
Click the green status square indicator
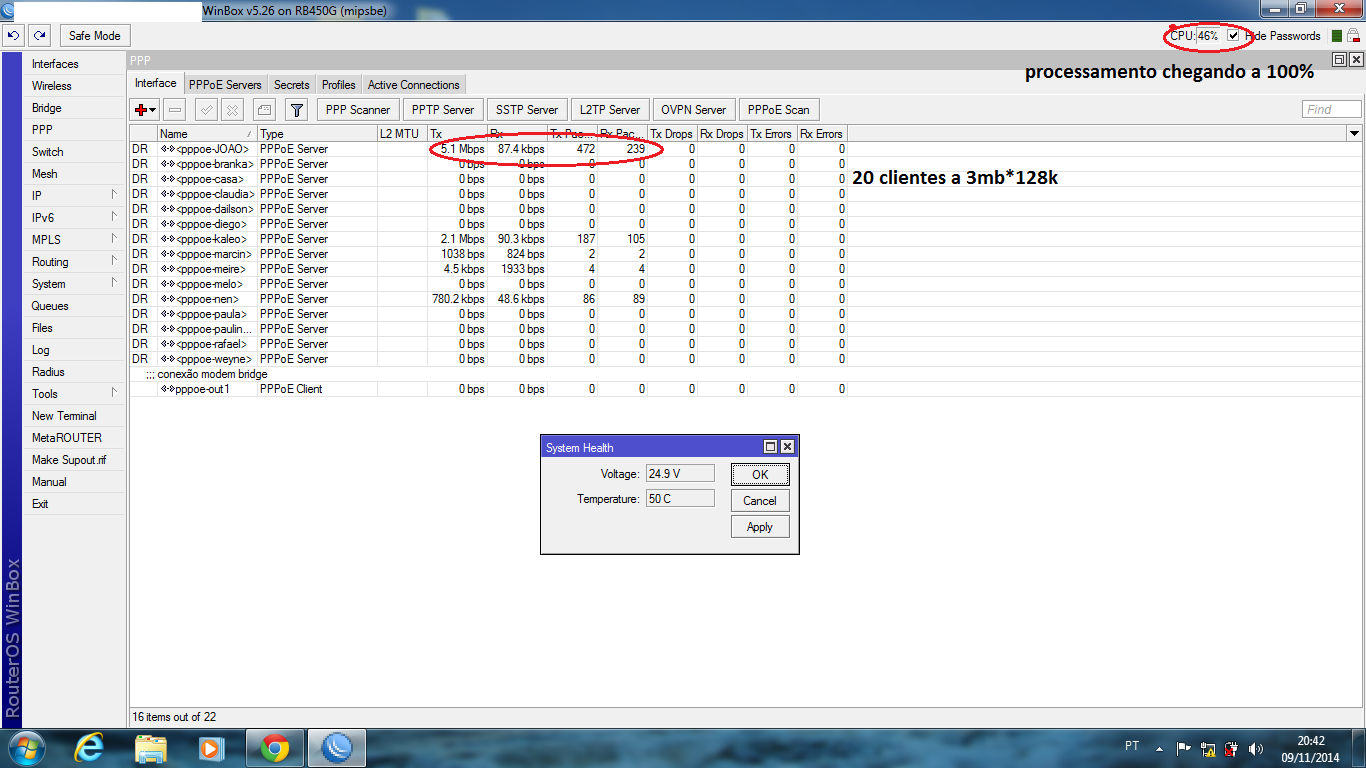tap(1337, 36)
